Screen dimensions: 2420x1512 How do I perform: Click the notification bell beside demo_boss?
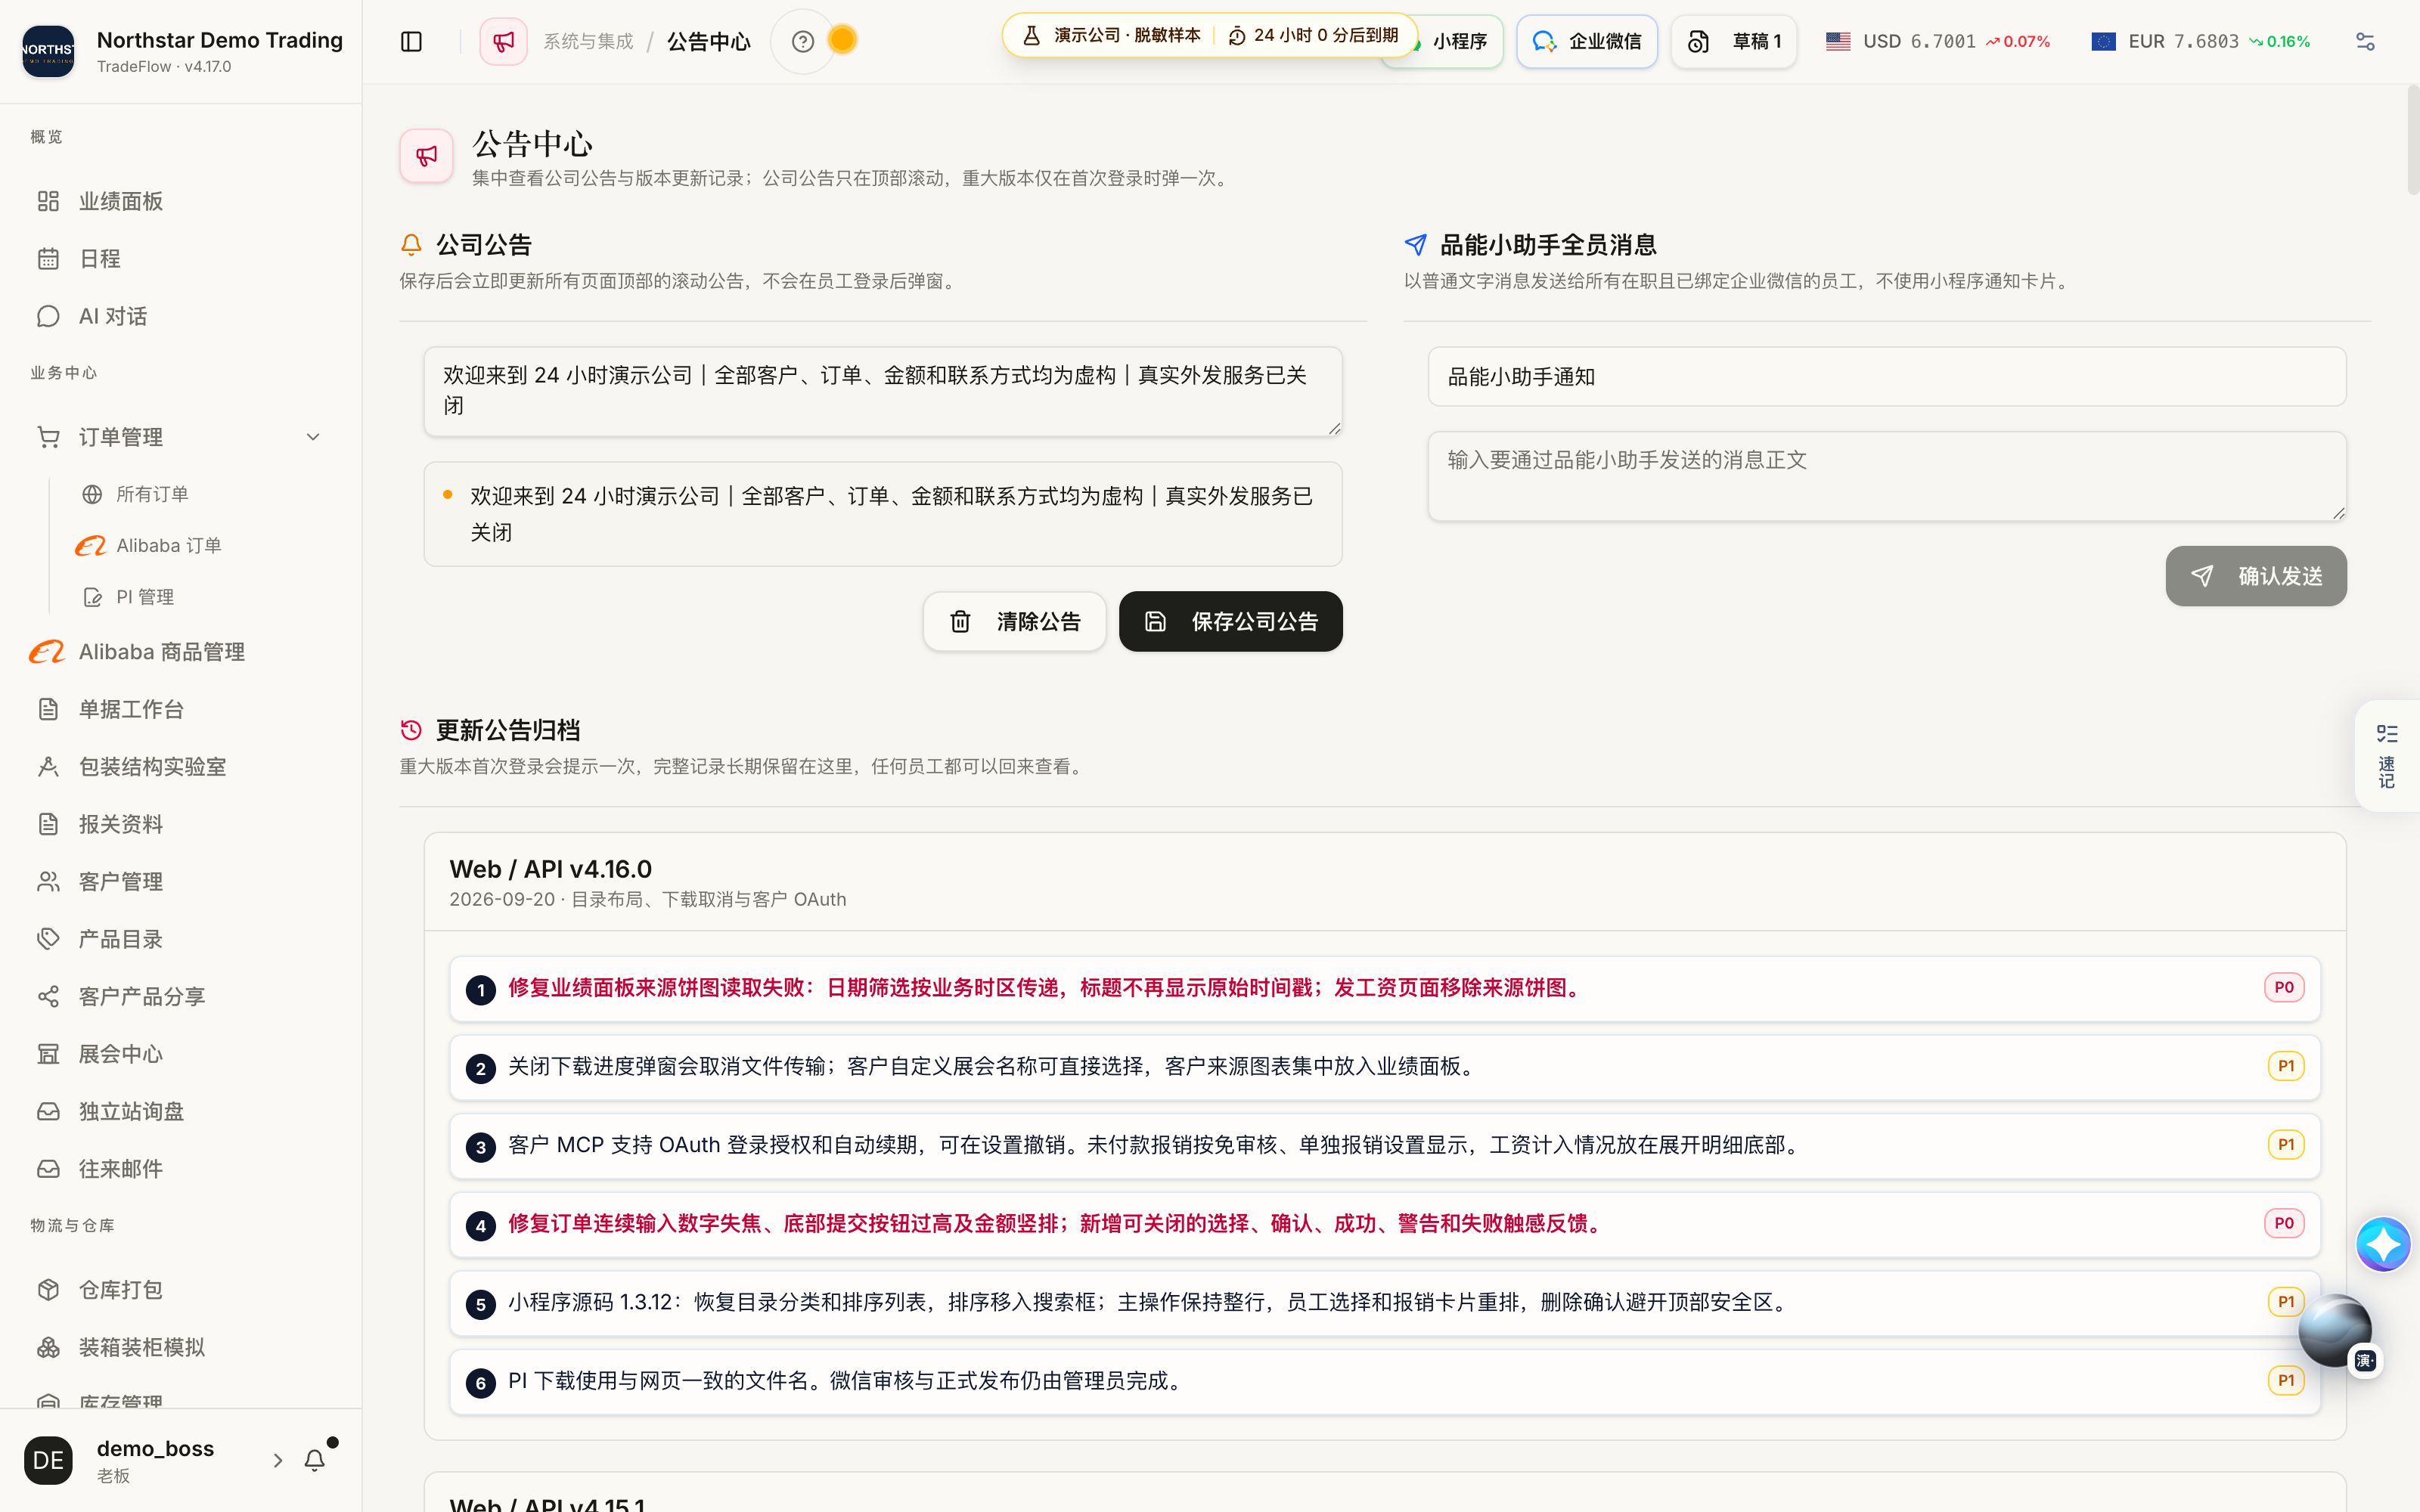(315, 1460)
